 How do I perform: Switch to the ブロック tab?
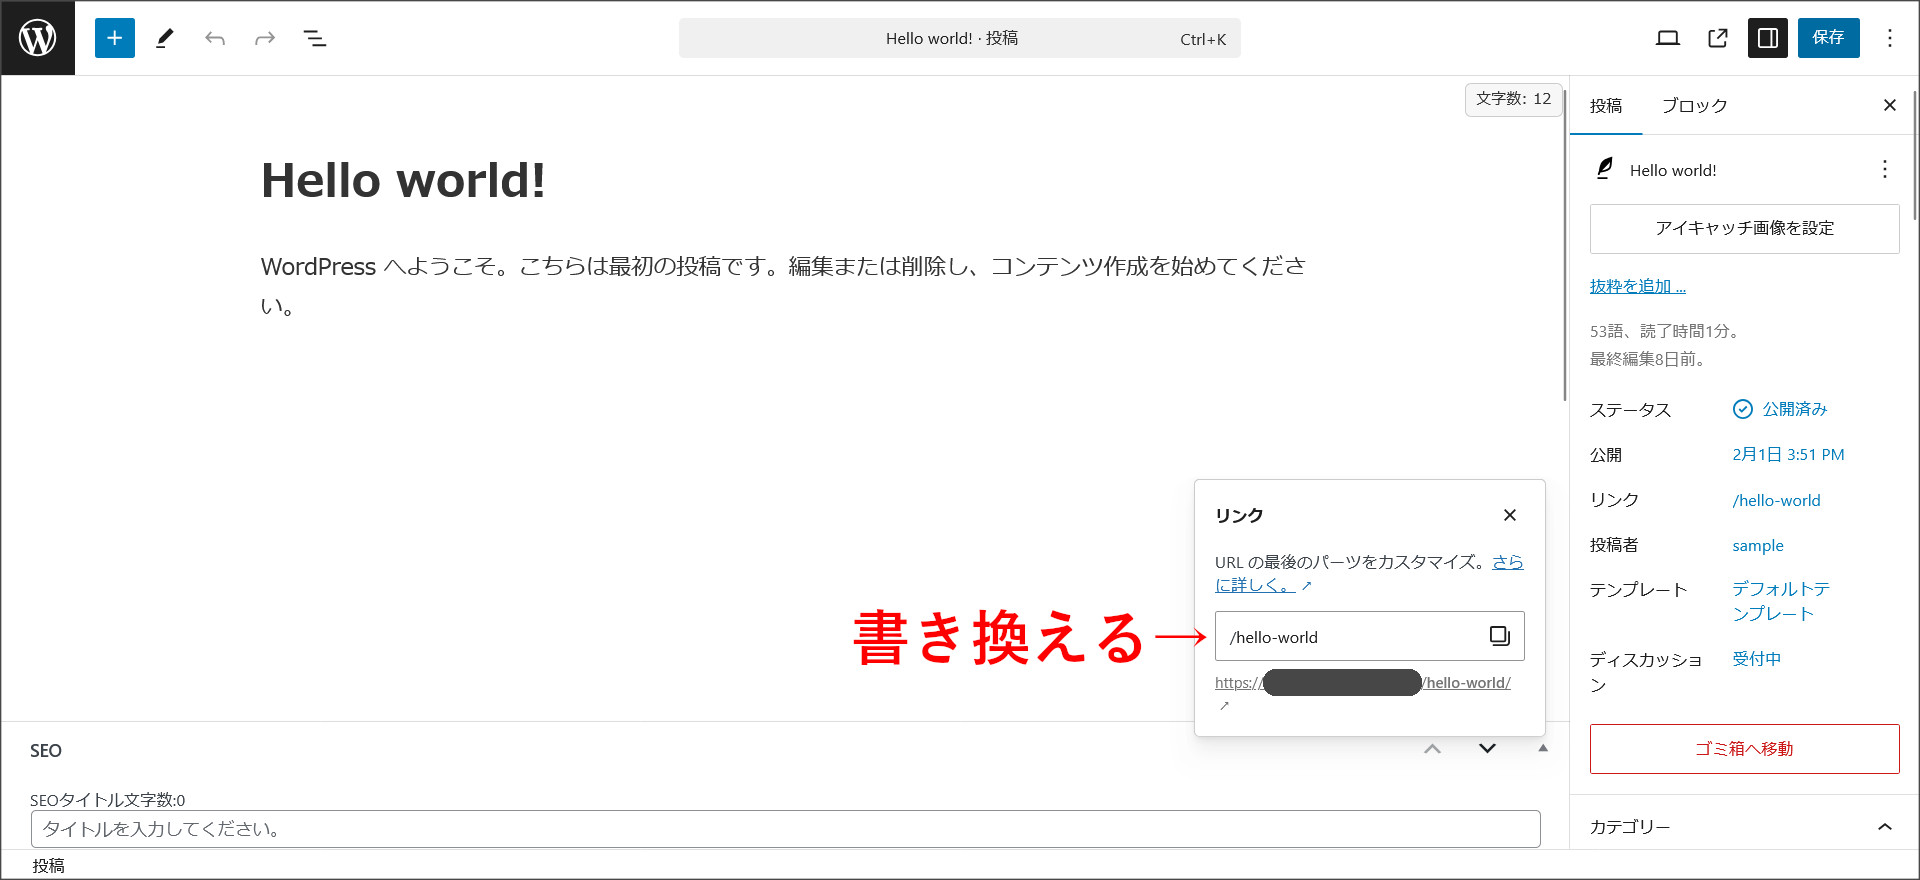(1694, 106)
